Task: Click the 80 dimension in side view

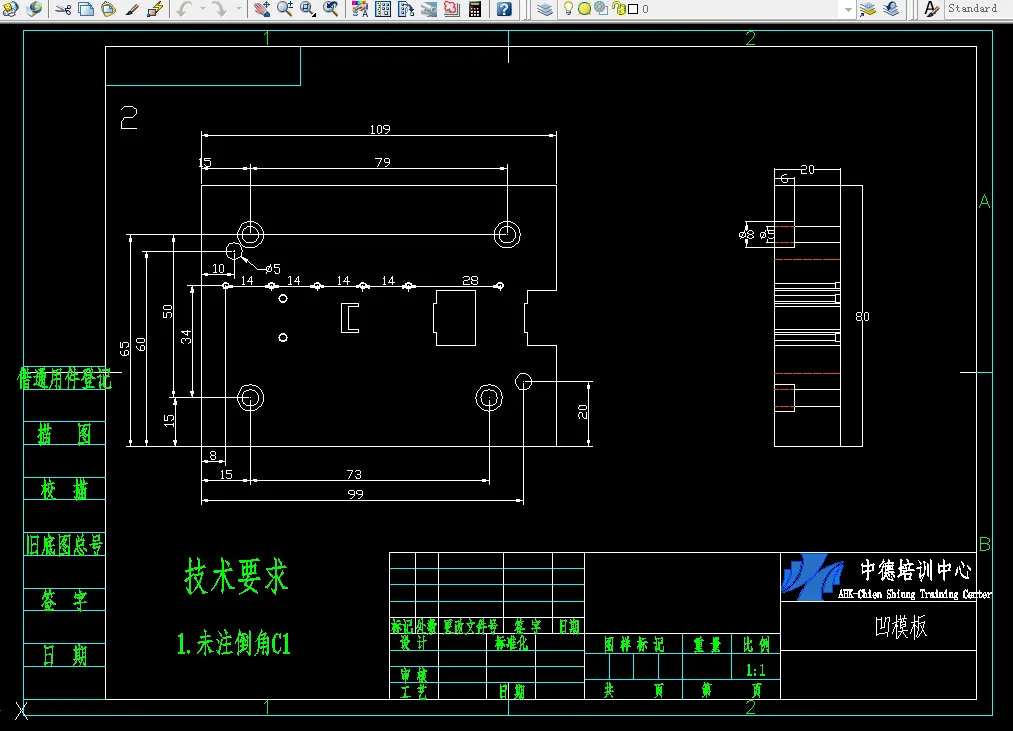Action: [x=862, y=317]
